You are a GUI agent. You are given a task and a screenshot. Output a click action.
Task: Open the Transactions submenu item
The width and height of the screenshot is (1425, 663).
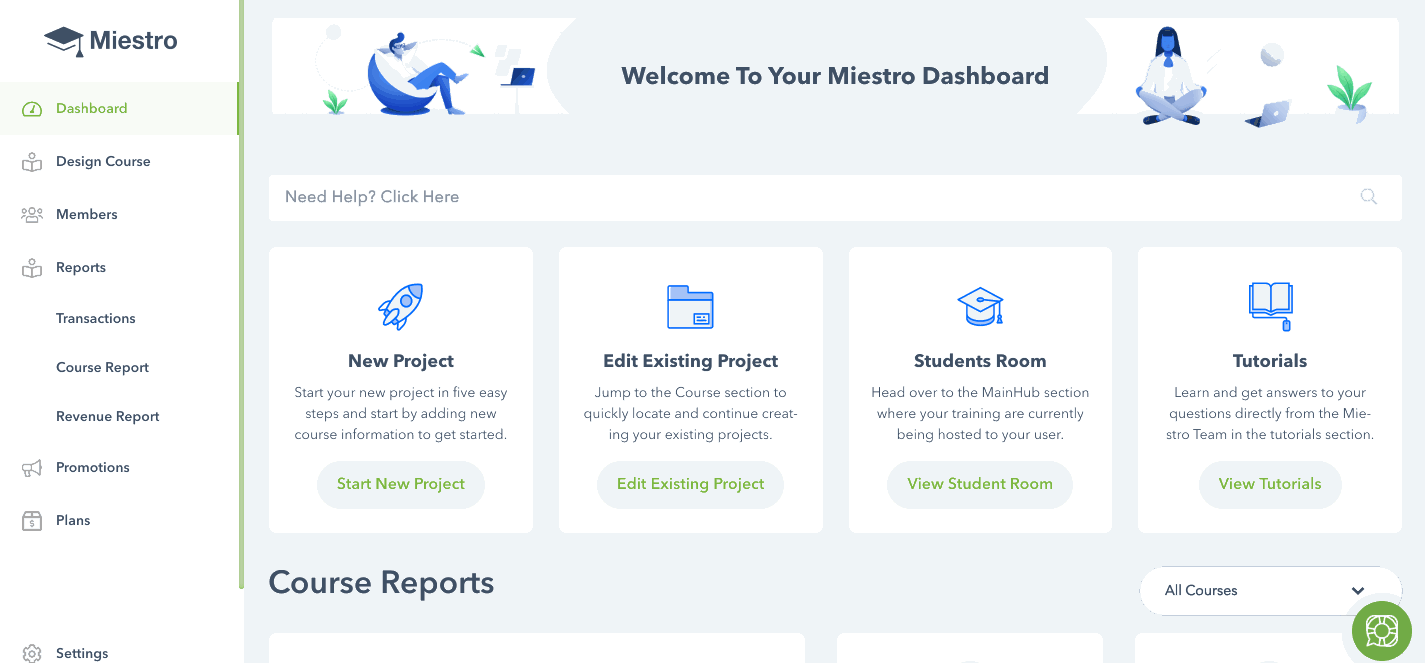coord(96,318)
